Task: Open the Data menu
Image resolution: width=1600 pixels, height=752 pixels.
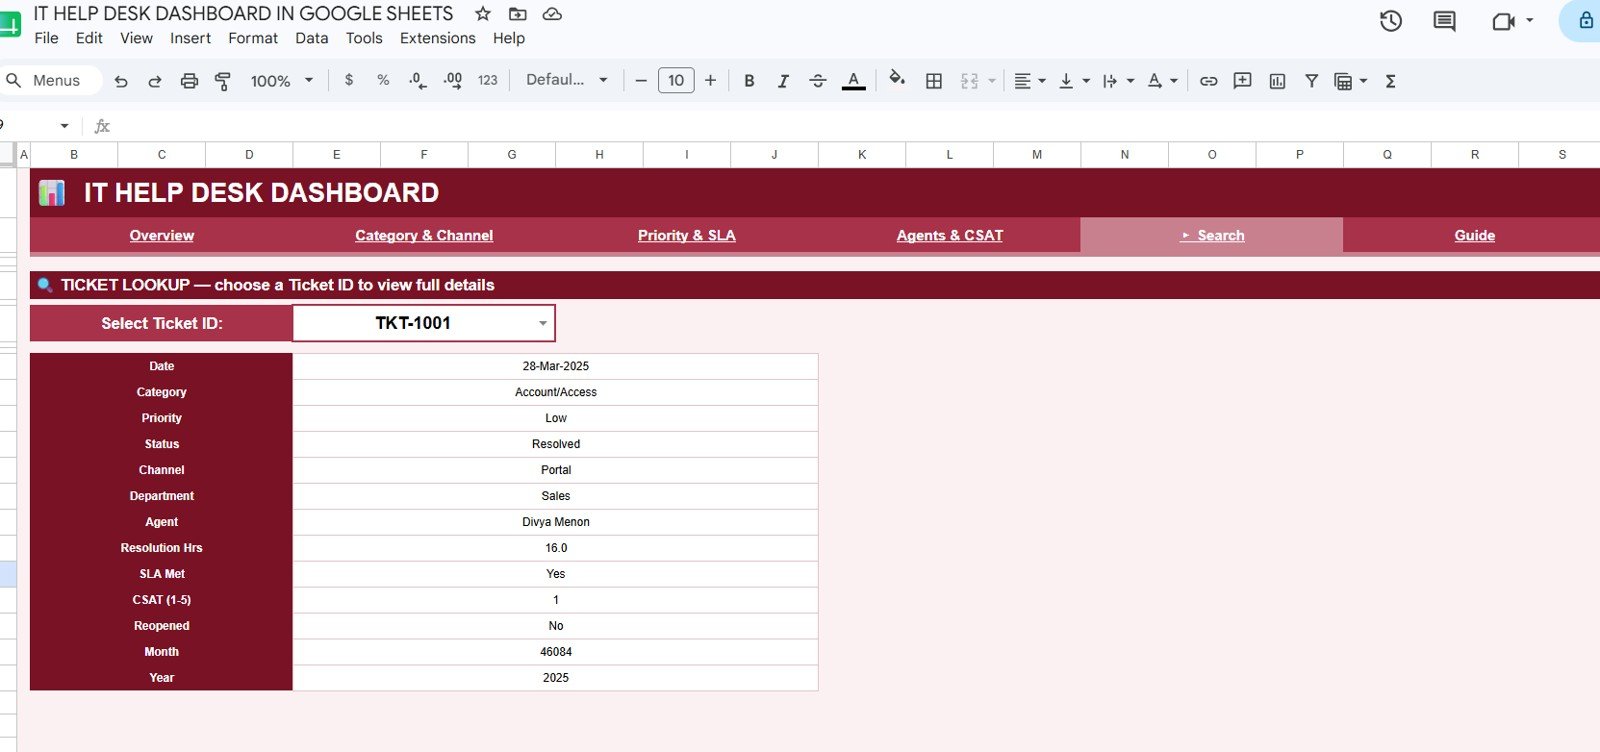Action: click(x=311, y=38)
